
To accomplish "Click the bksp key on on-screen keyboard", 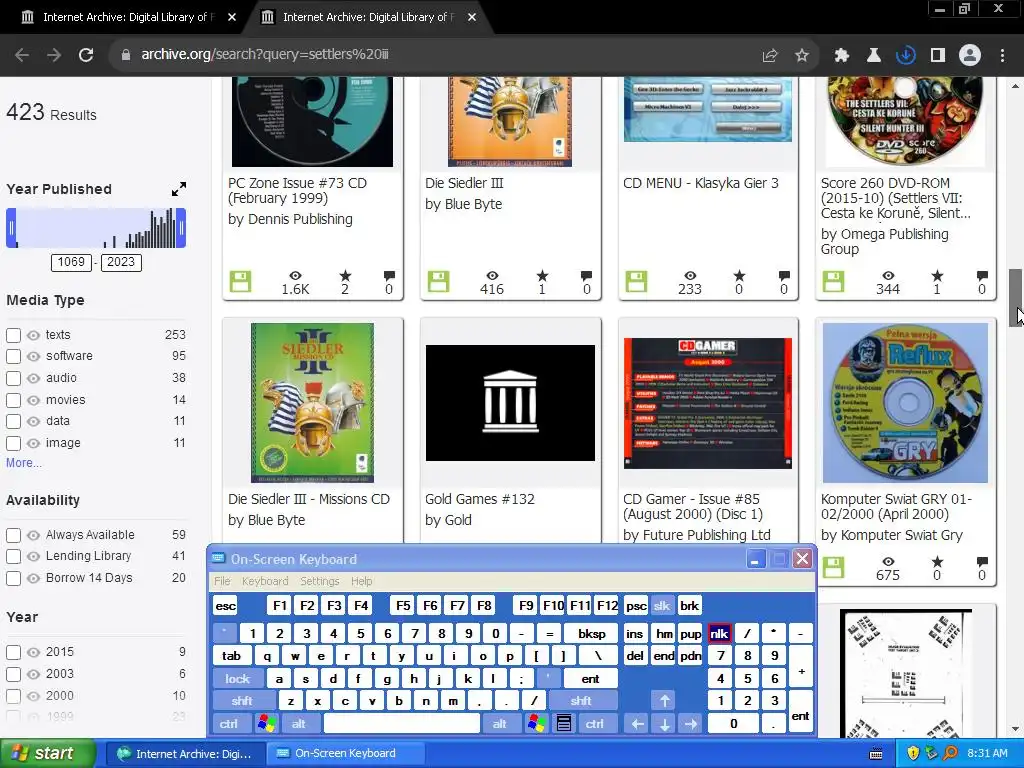I will pos(592,633).
